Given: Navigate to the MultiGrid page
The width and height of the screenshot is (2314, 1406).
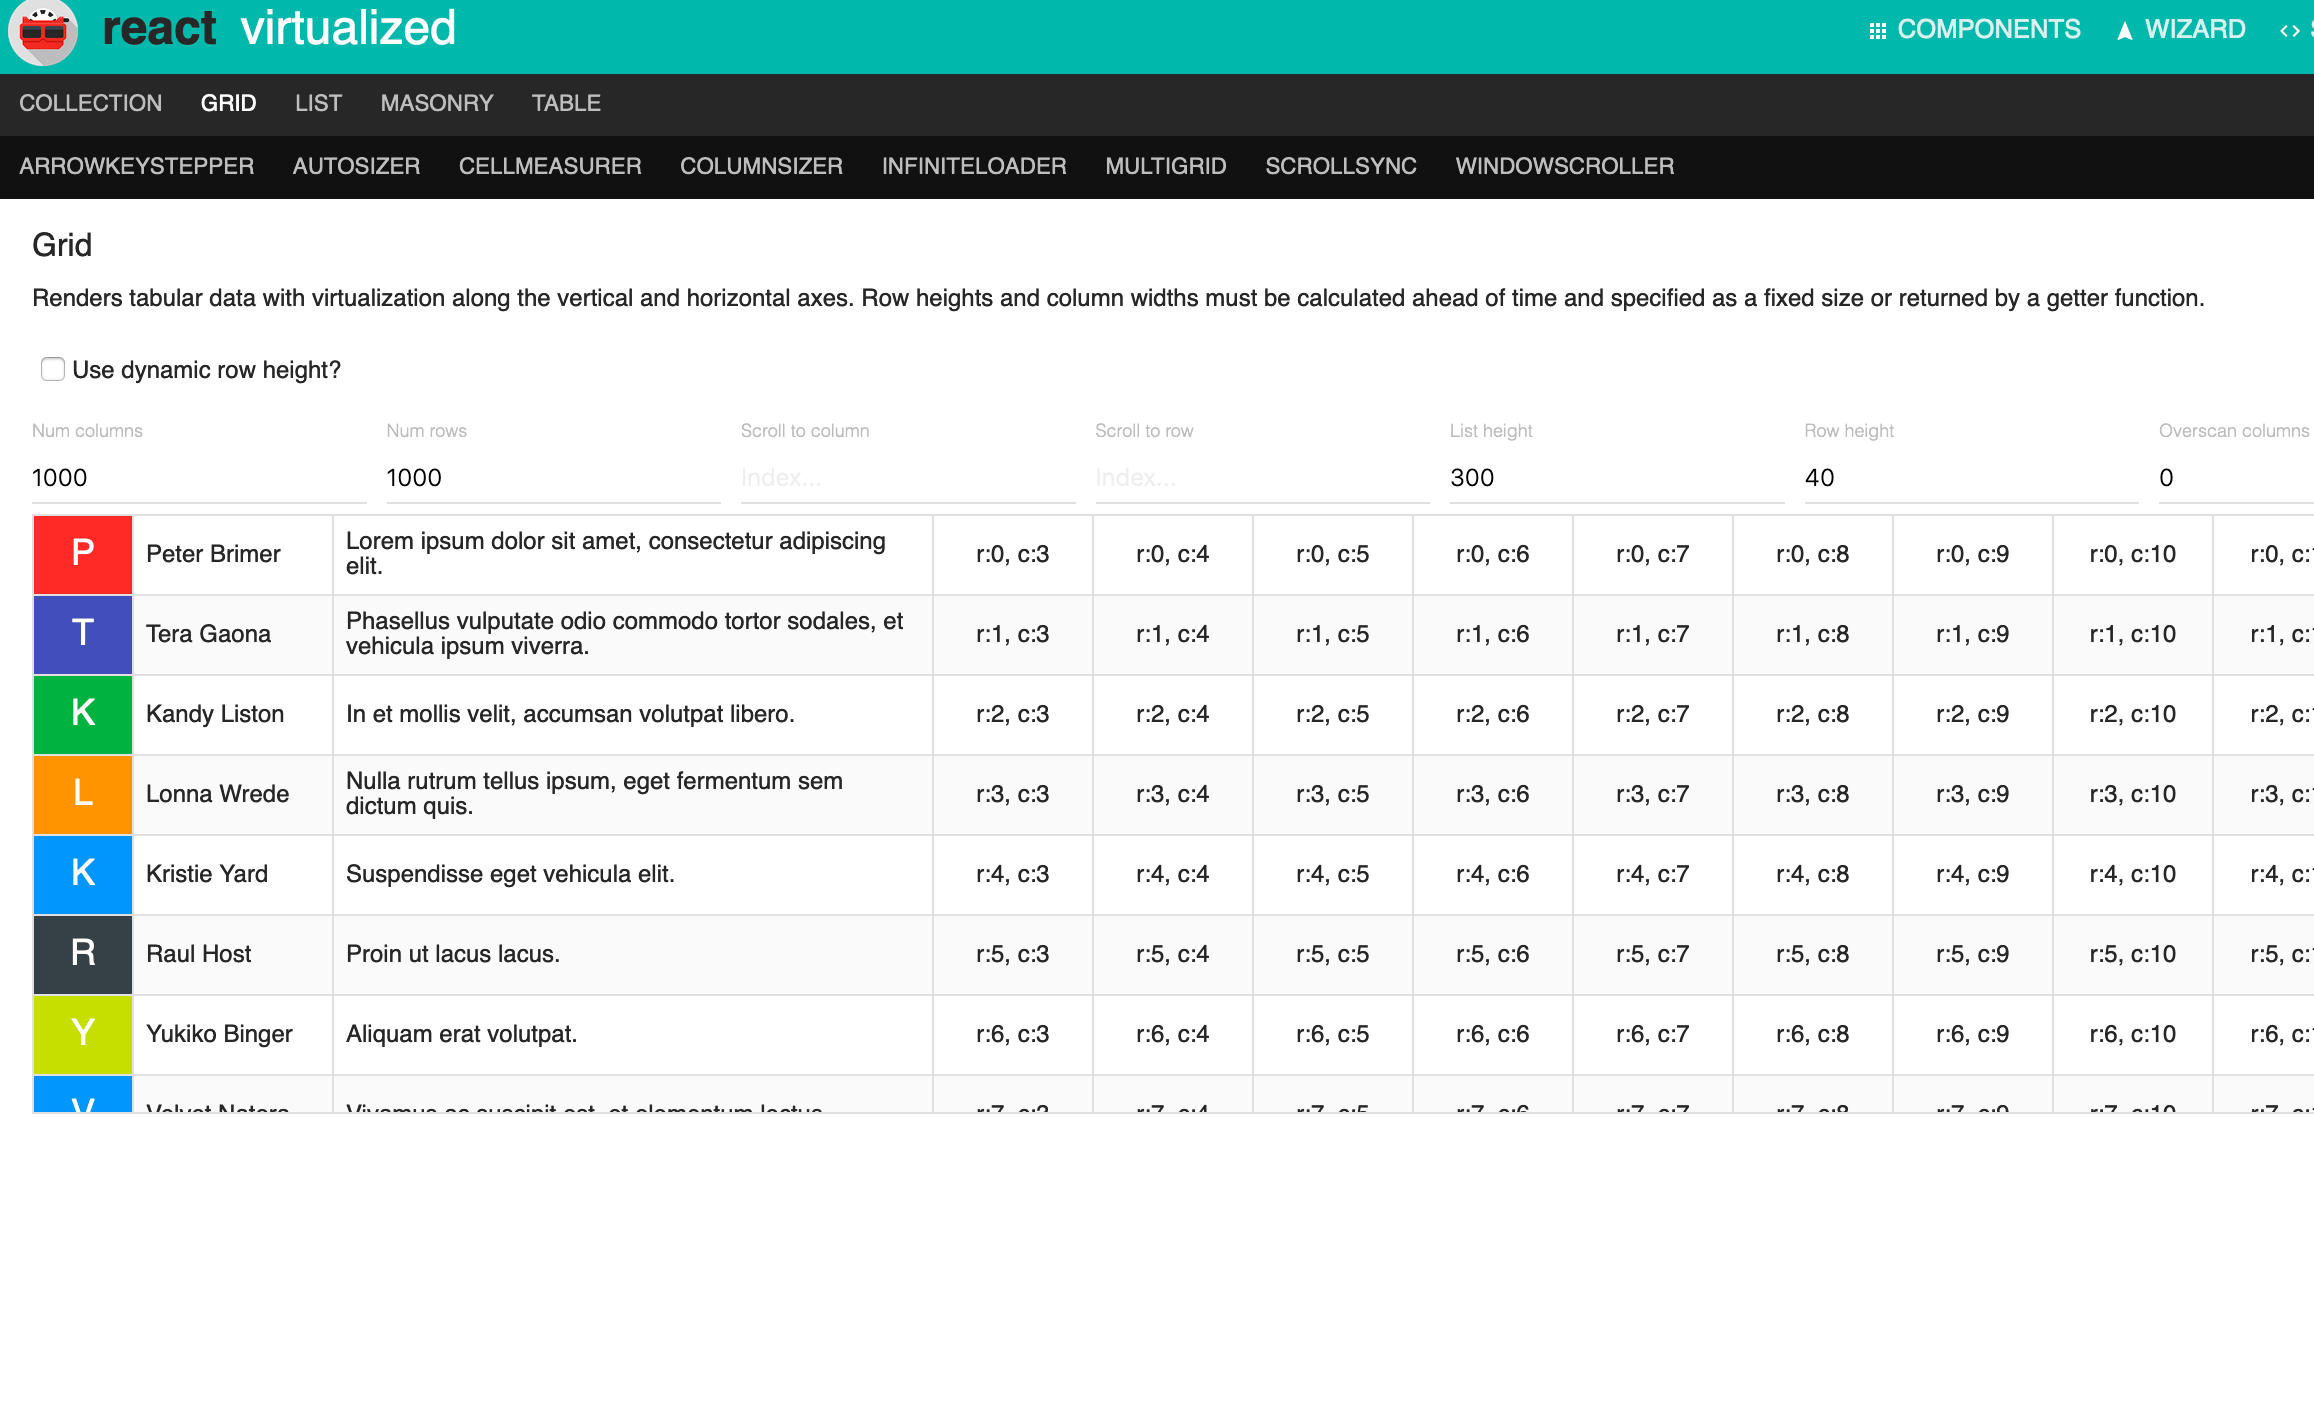Looking at the screenshot, I should point(1165,166).
